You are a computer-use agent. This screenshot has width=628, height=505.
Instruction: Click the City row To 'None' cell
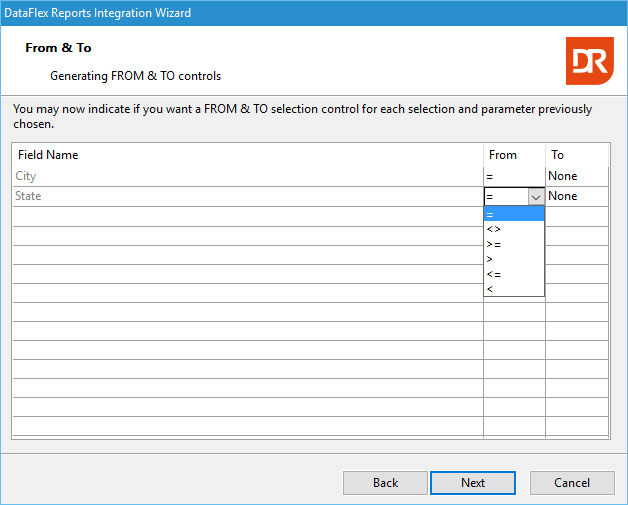(x=577, y=176)
